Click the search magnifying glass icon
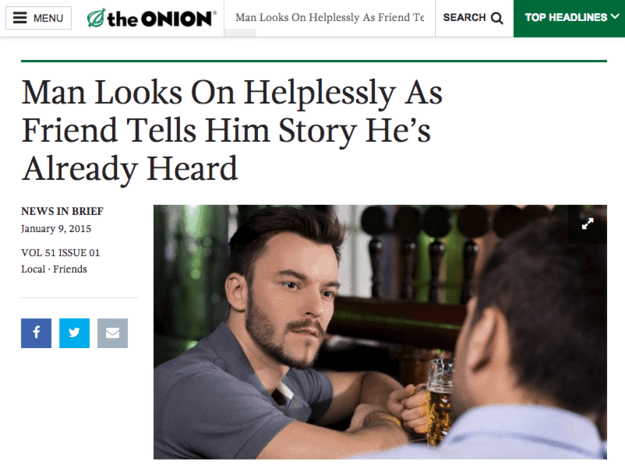625x475 pixels. (x=497, y=18)
